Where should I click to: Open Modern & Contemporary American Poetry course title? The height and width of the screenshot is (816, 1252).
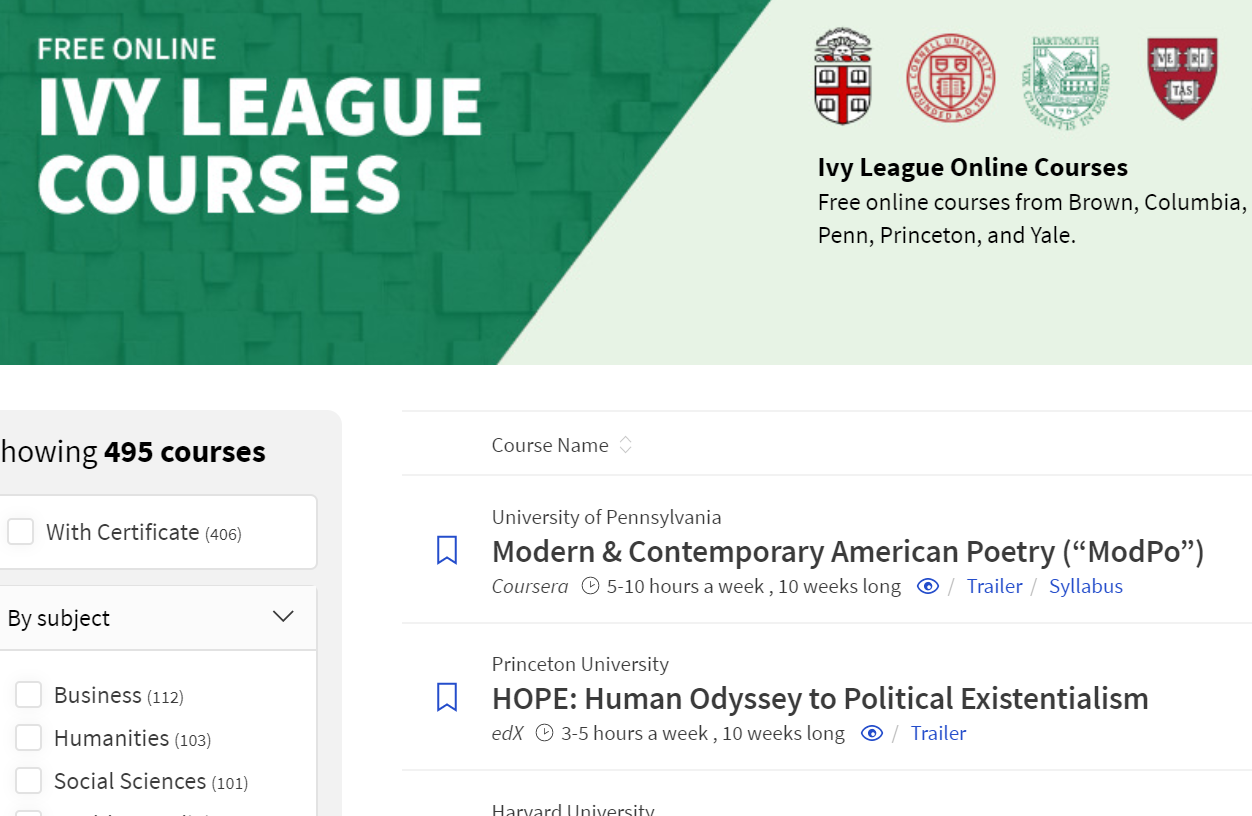847,551
